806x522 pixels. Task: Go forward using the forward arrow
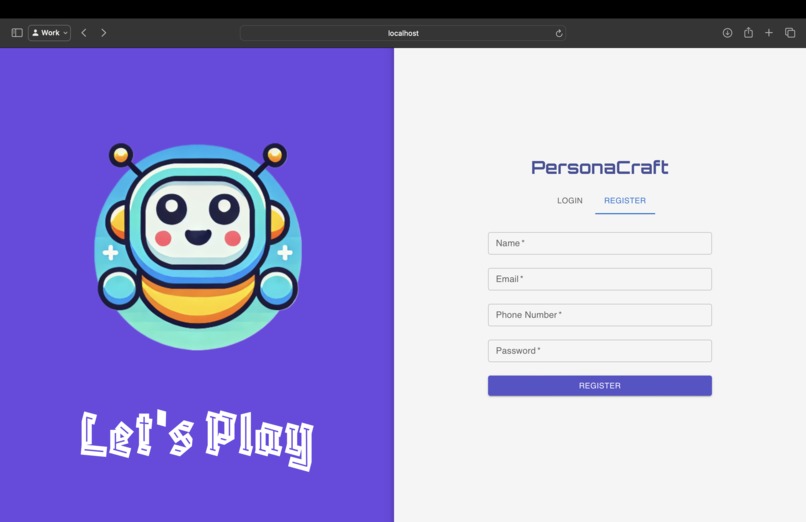pos(103,33)
